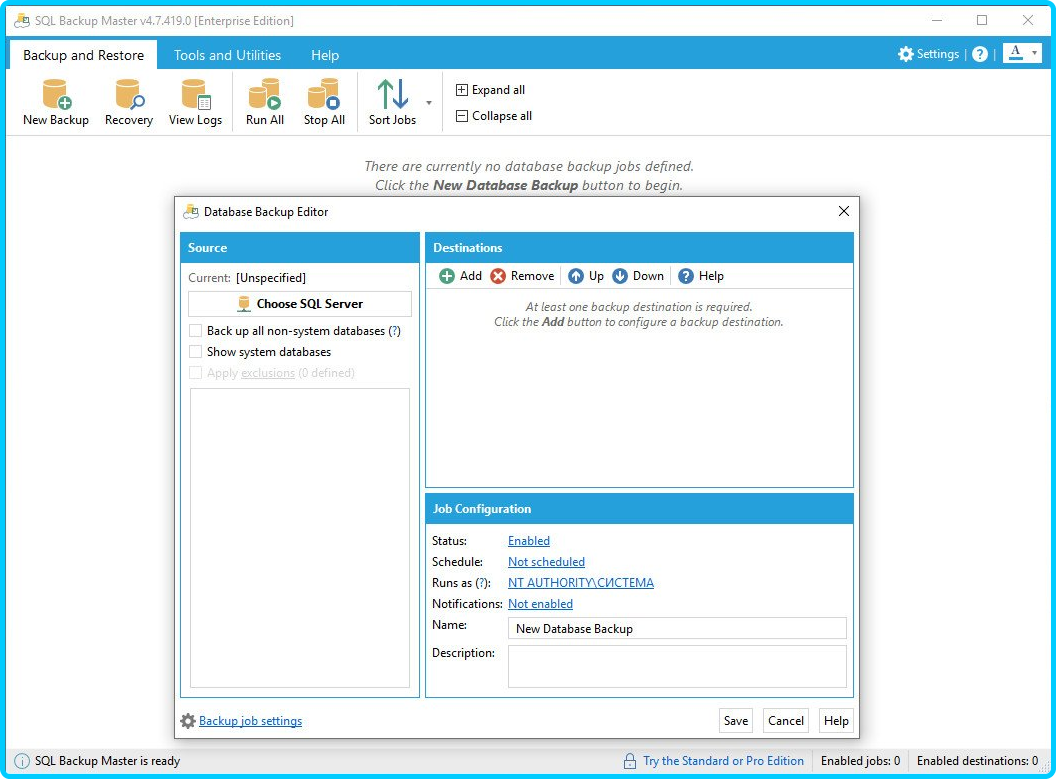
Task: Open the font style dropdown at top right
Action: [1022, 53]
